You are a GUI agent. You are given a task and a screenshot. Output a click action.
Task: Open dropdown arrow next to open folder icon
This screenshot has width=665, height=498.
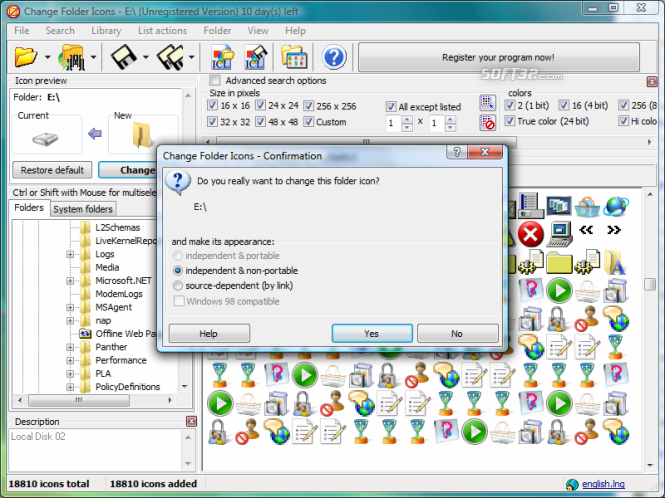(48, 57)
